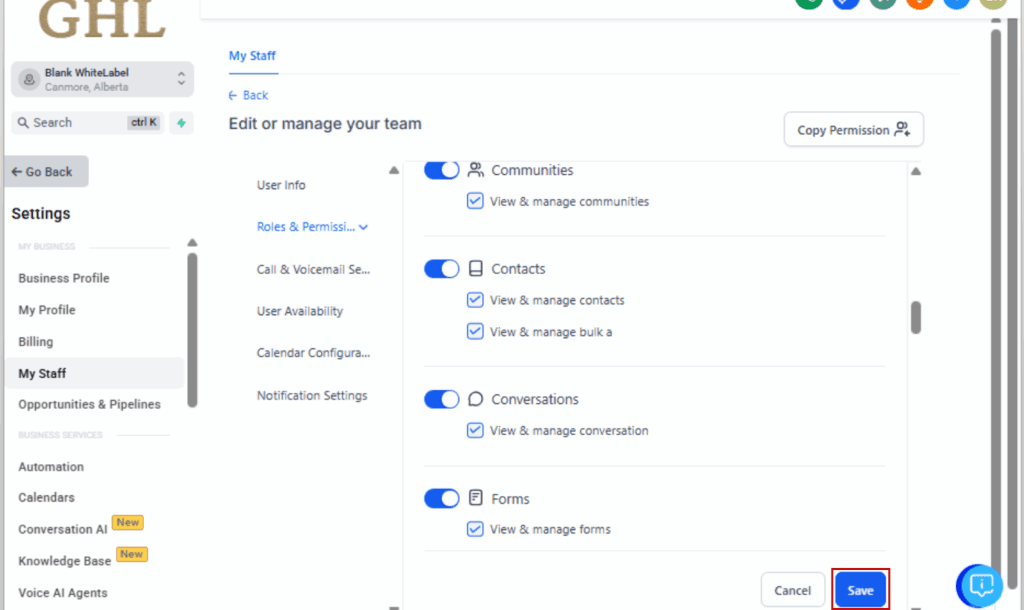This screenshot has width=1024, height=610.
Task: Open the help chat widget icon
Action: [981, 584]
